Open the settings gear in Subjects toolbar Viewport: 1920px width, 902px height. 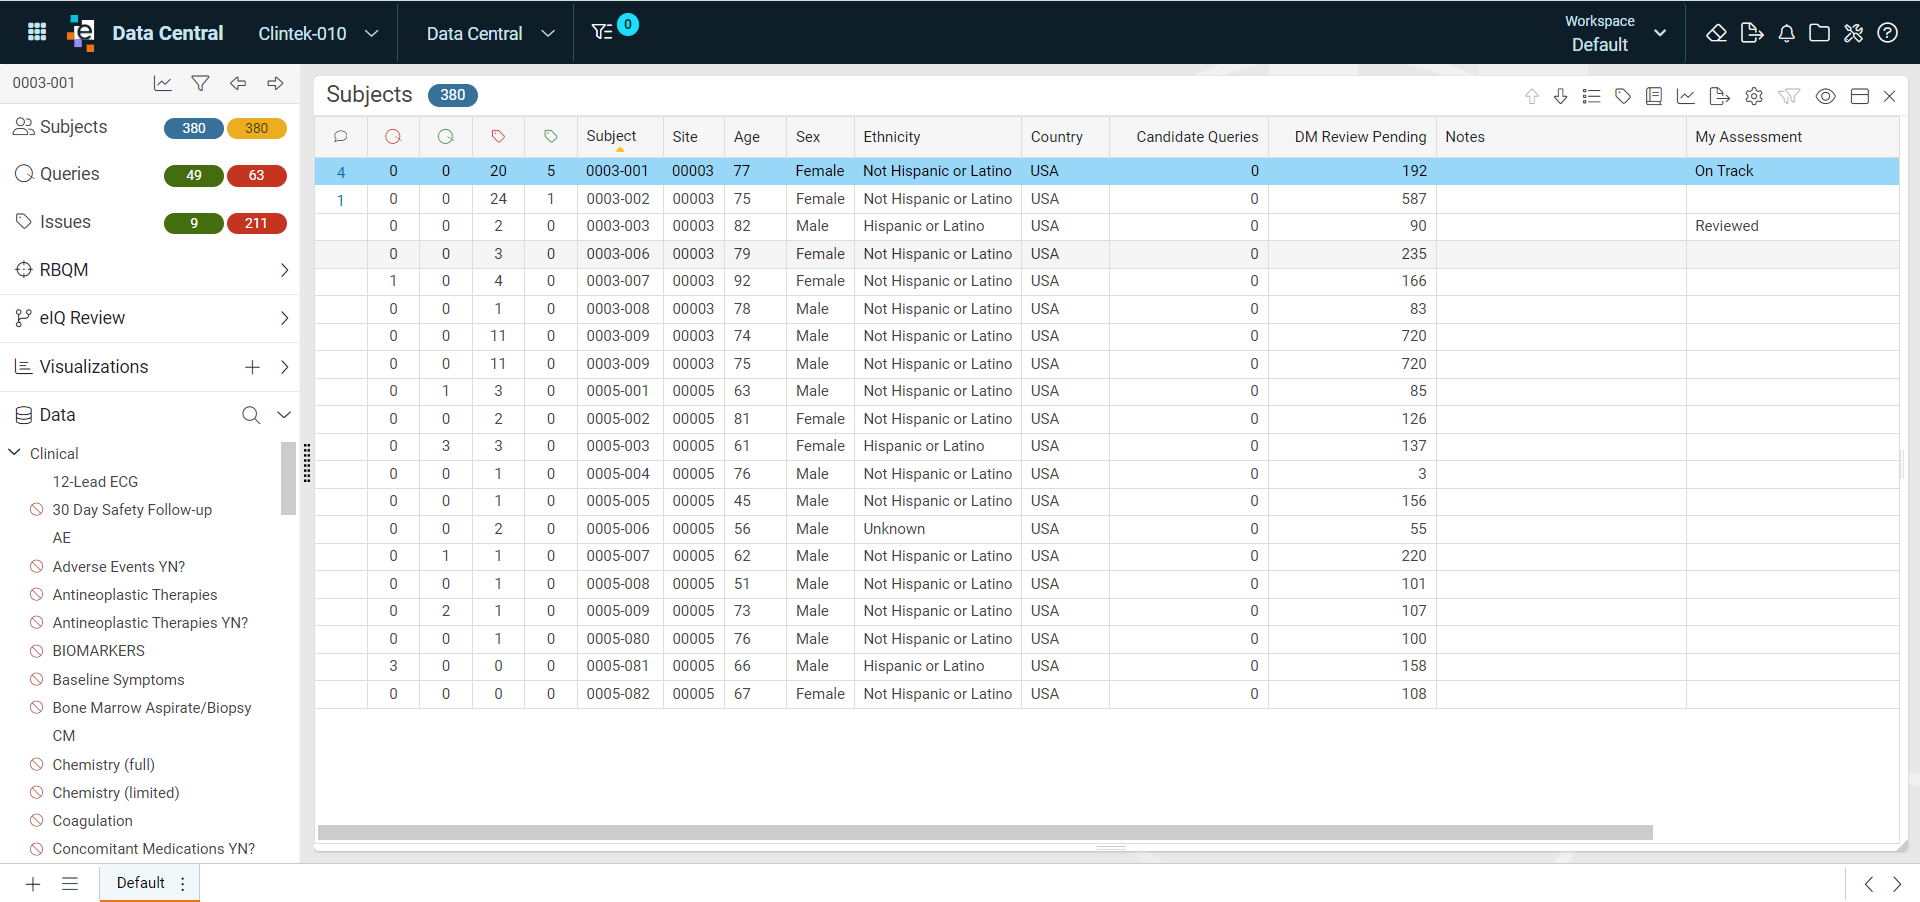click(x=1754, y=96)
